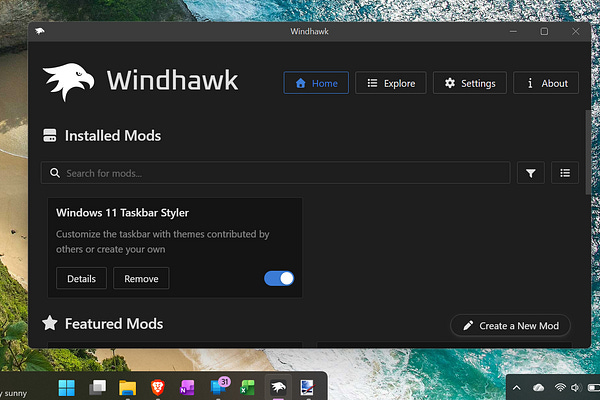Open the Home tab
This screenshot has height=400, width=600.
[x=316, y=83]
